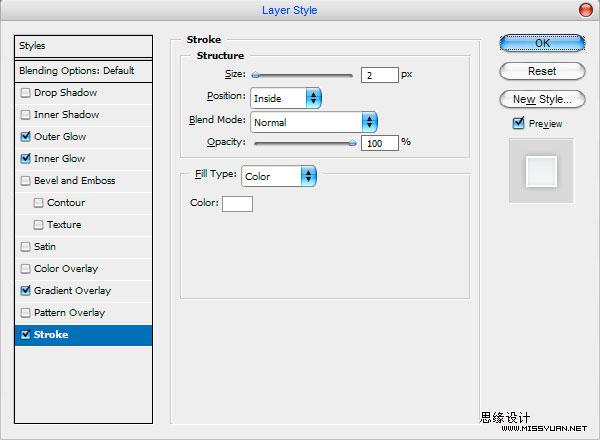Uncheck the Inner Glow checkbox

25,159
